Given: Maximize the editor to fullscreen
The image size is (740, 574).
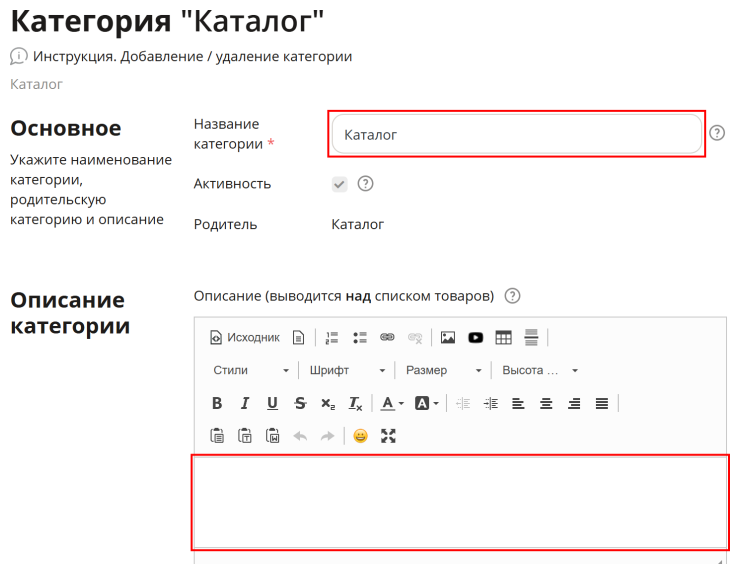Looking at the screenshot, I should click(x=388, y=436).
